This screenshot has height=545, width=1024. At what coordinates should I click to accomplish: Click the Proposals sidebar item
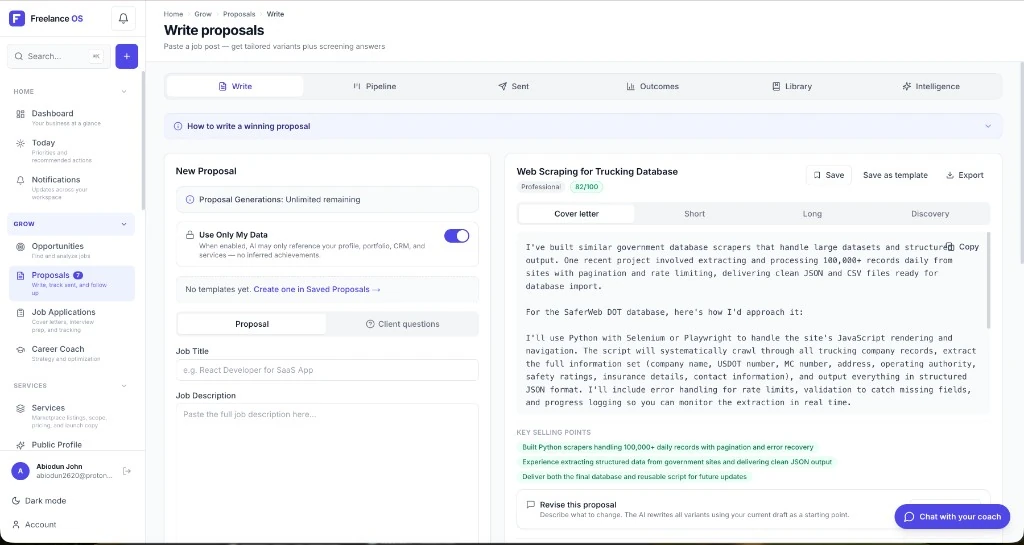(x=72, y=283)
